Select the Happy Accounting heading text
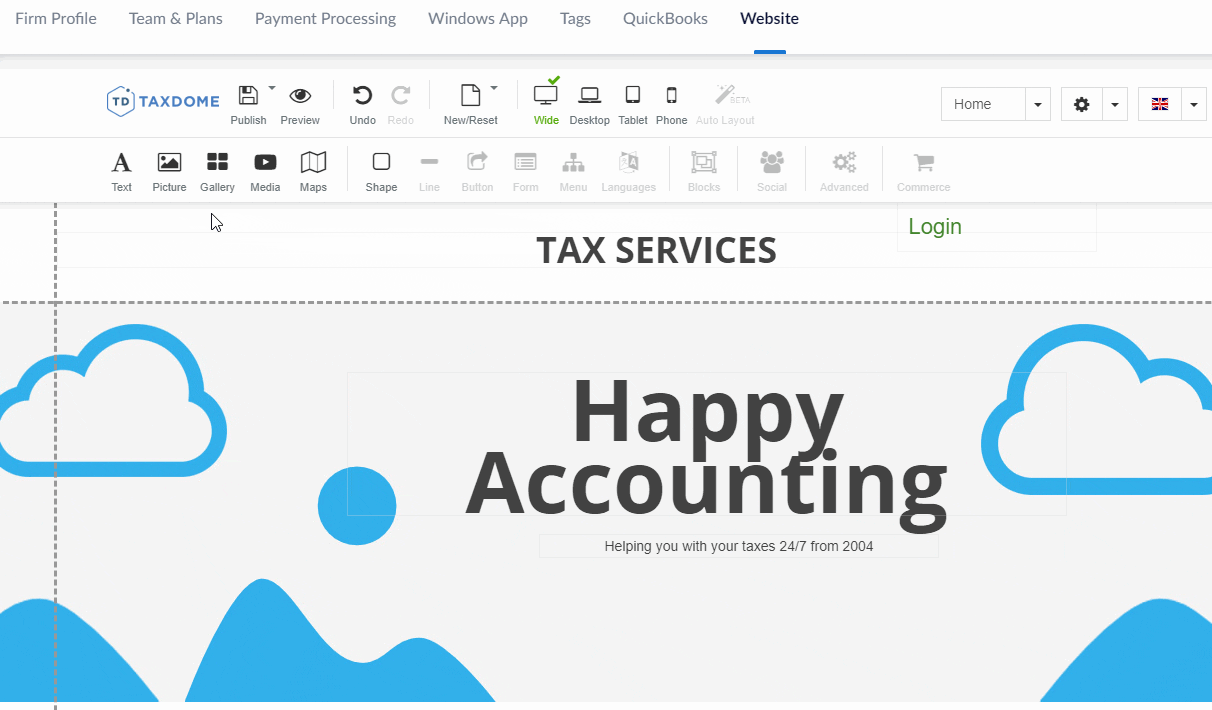This screenshot has height=710, width=1212. [706, 445]
